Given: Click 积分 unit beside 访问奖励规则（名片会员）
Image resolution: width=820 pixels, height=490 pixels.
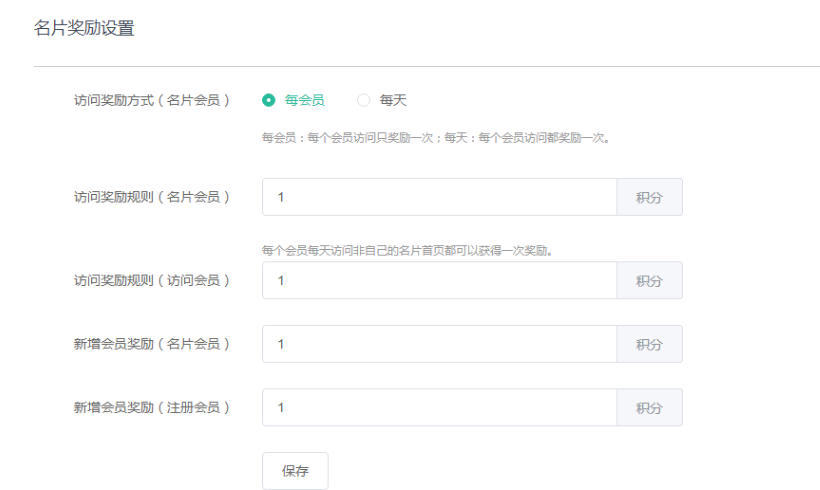Looking at the screenshot, I should coord(649,197).
